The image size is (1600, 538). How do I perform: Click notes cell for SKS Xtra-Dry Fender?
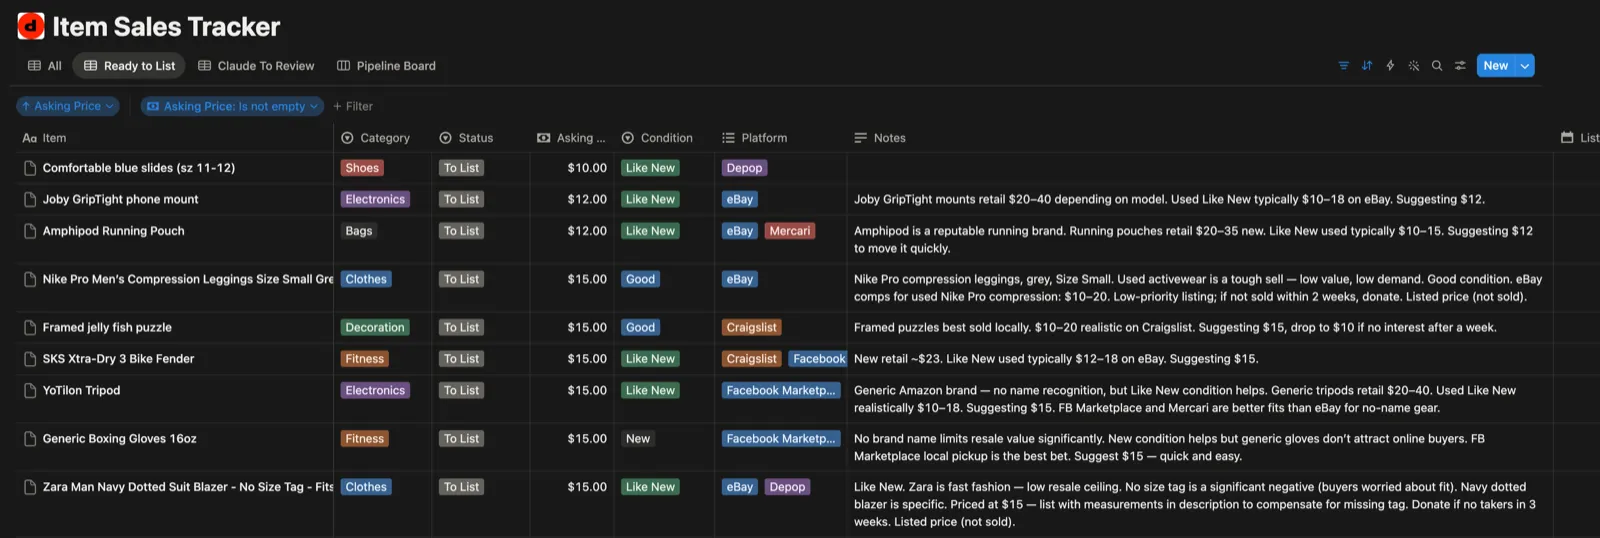pyautogui.click(x=1199, y=359)
